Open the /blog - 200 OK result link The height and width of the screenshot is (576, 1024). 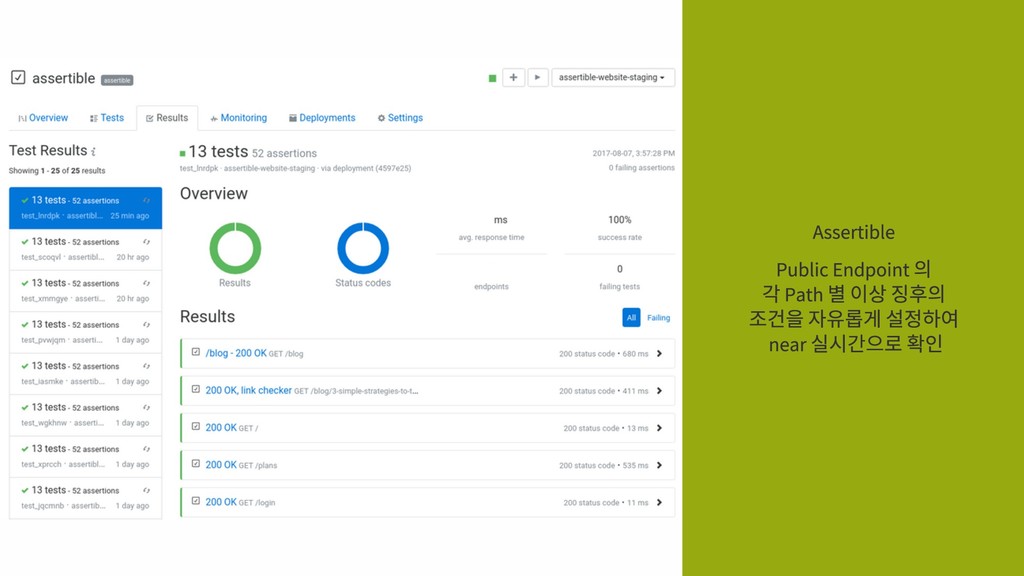(236, 353)
